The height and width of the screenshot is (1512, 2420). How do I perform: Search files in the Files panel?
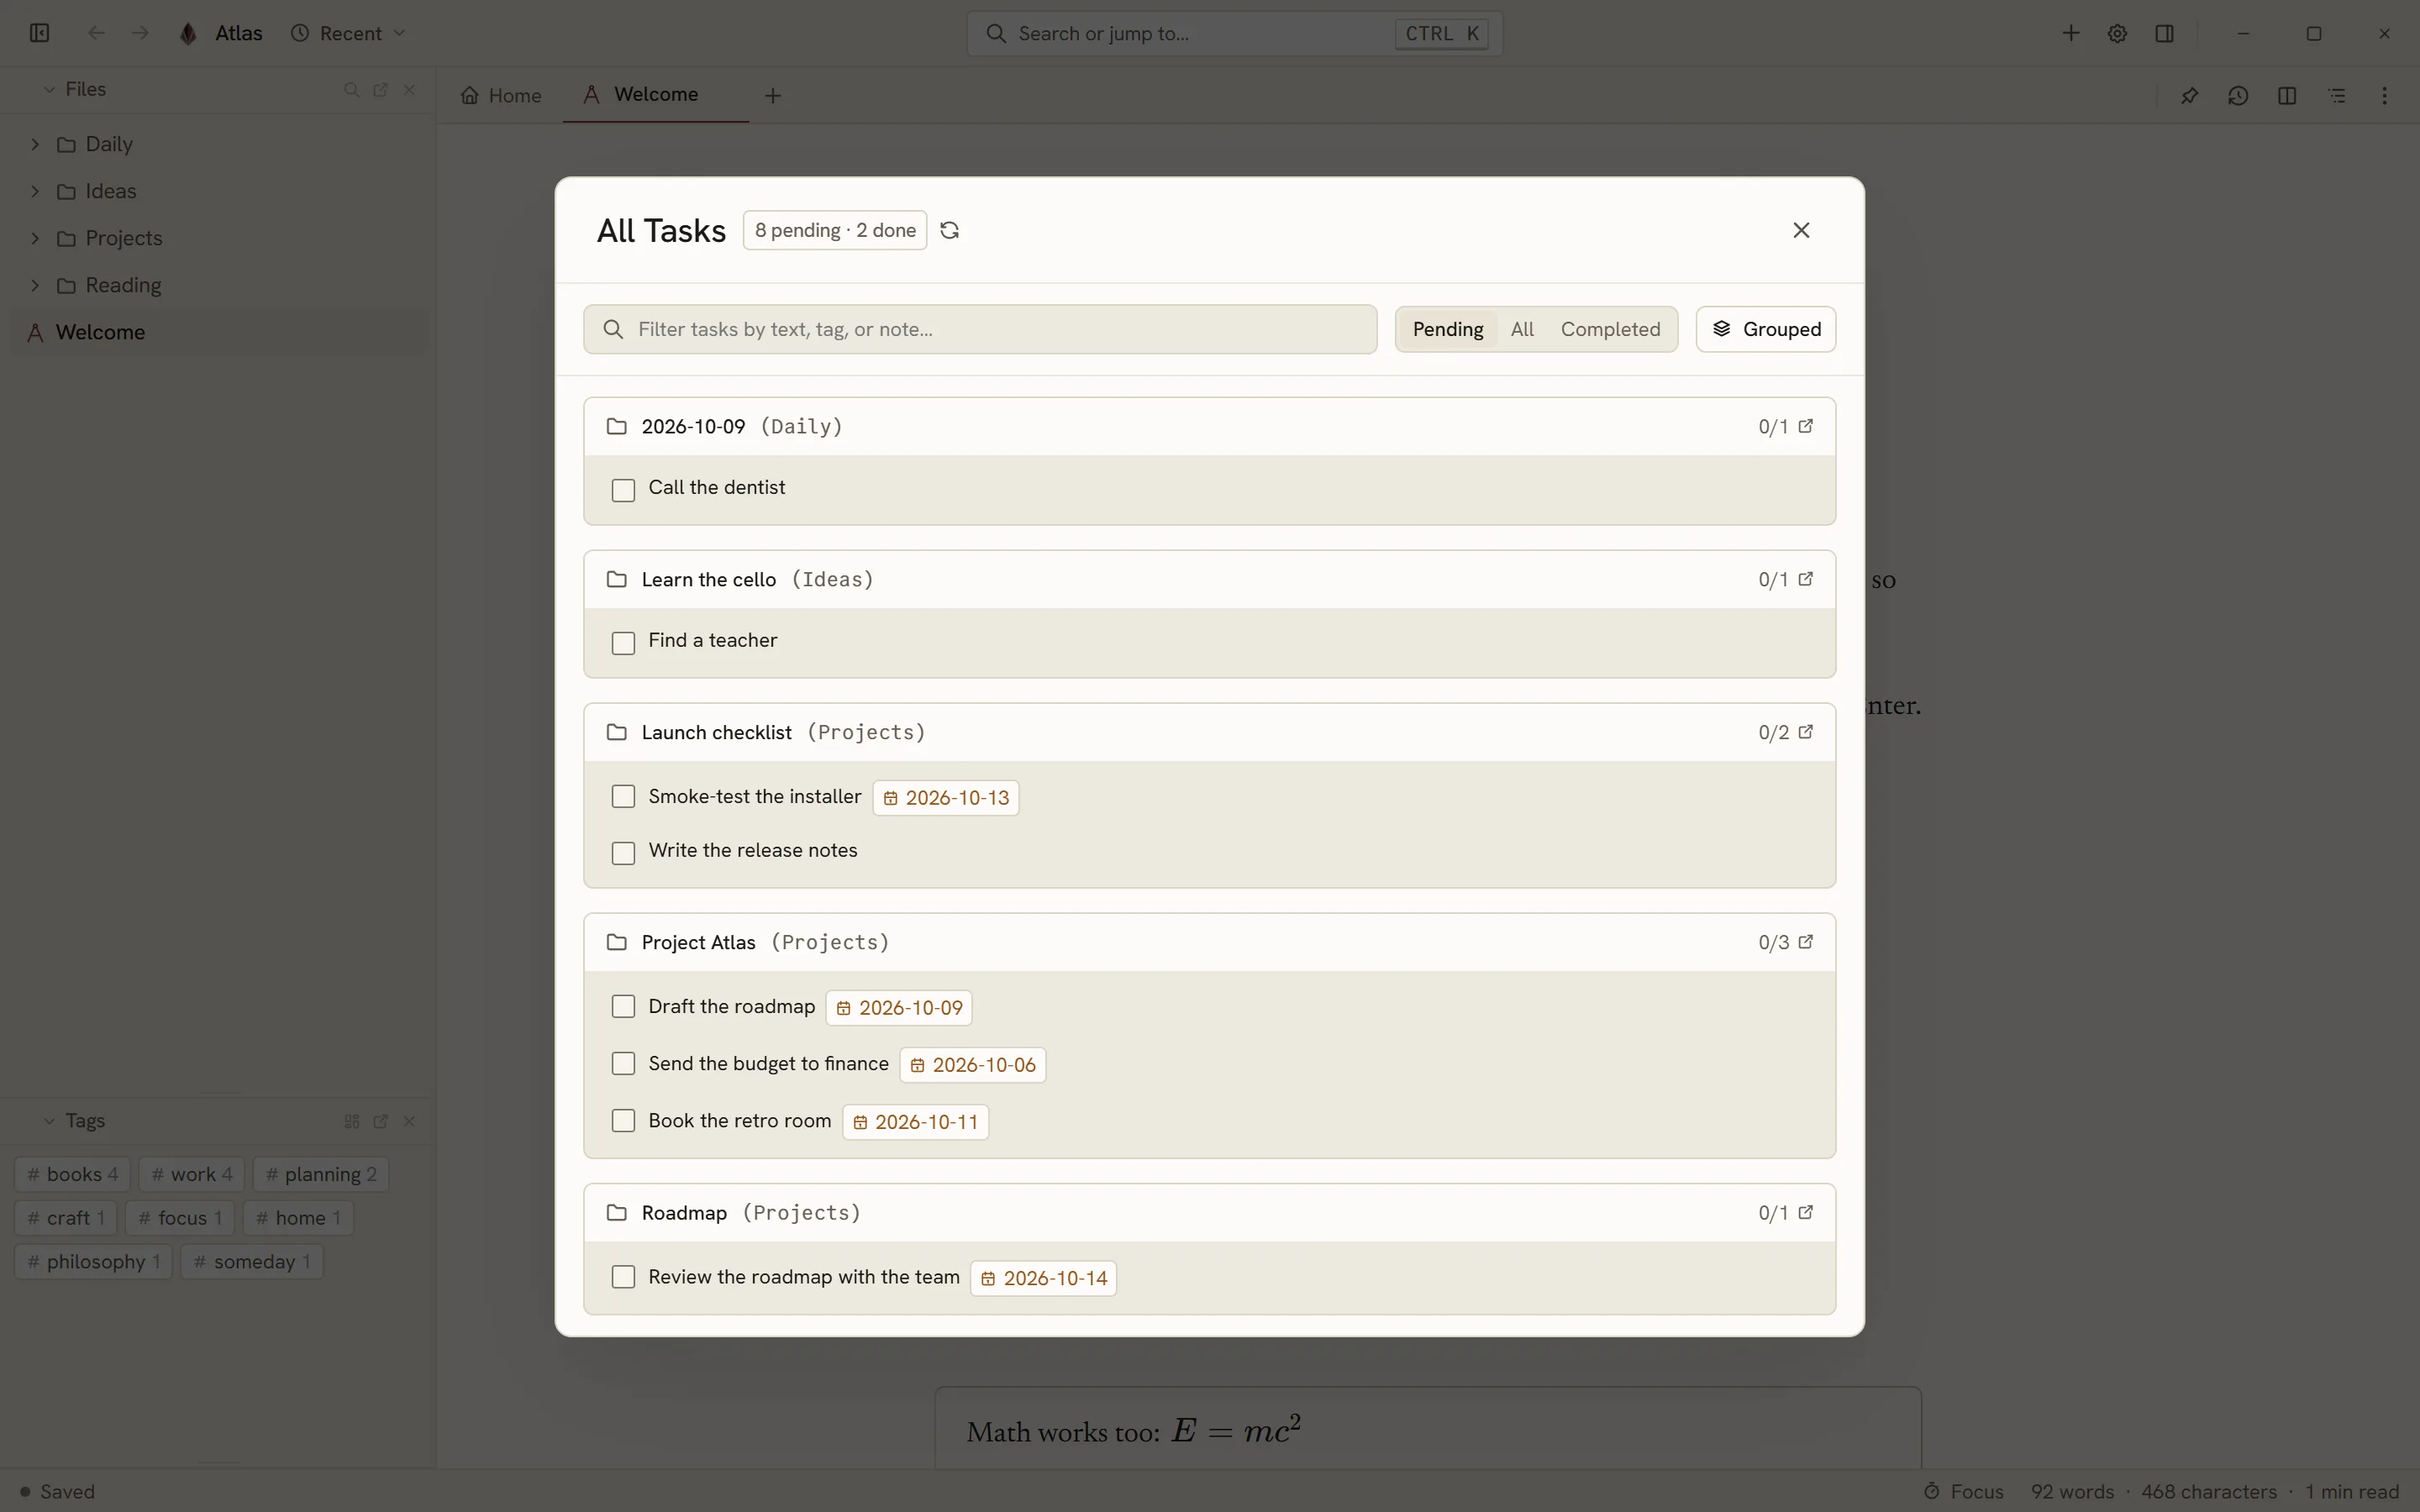[351, 89]
